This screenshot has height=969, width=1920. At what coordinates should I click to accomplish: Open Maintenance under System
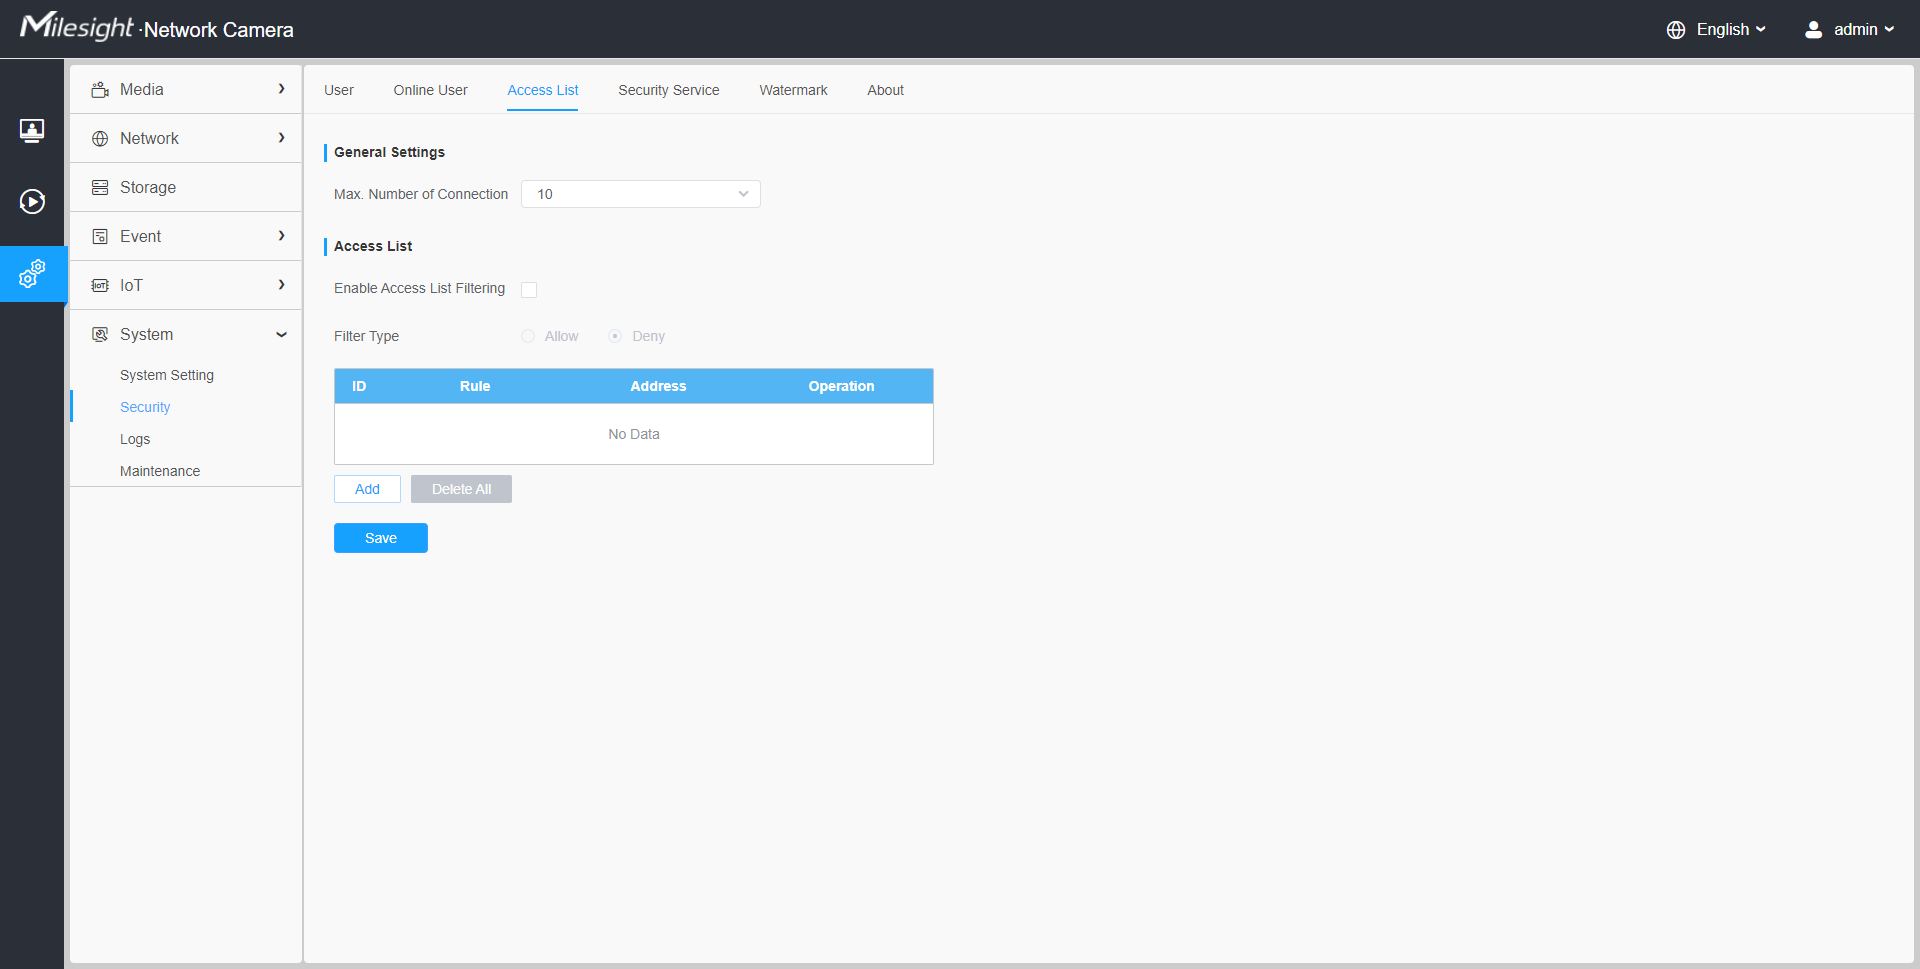coord(160,471)
